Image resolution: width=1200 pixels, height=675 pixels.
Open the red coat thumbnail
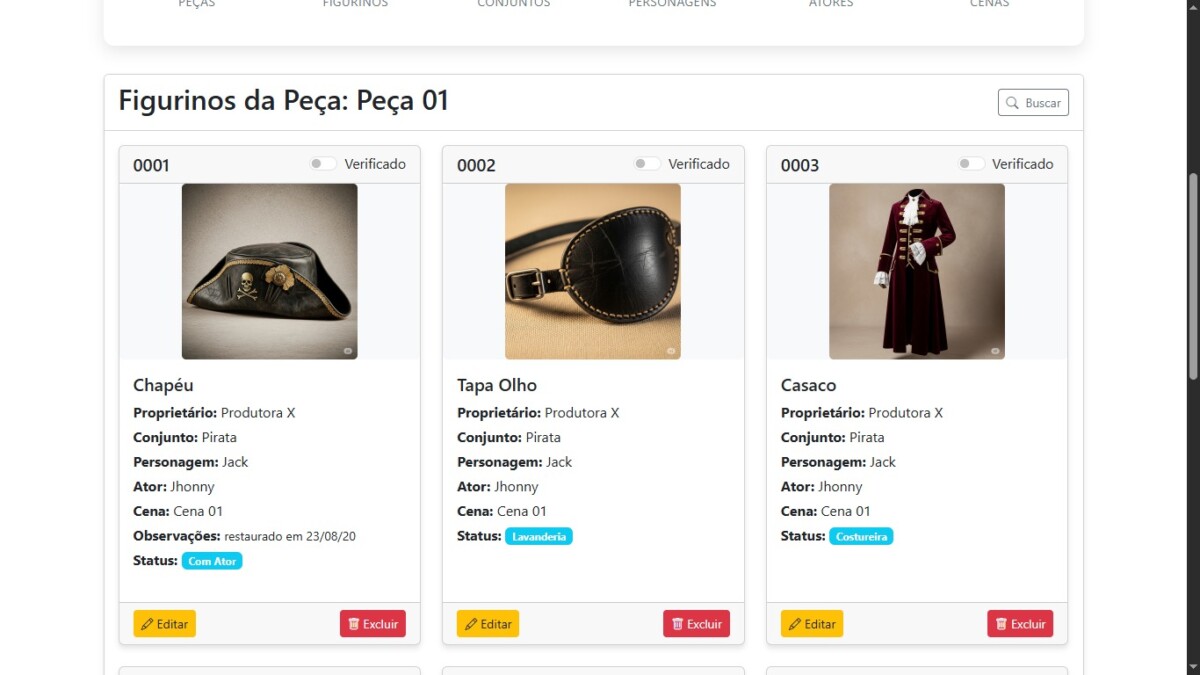tap(917, 271)
